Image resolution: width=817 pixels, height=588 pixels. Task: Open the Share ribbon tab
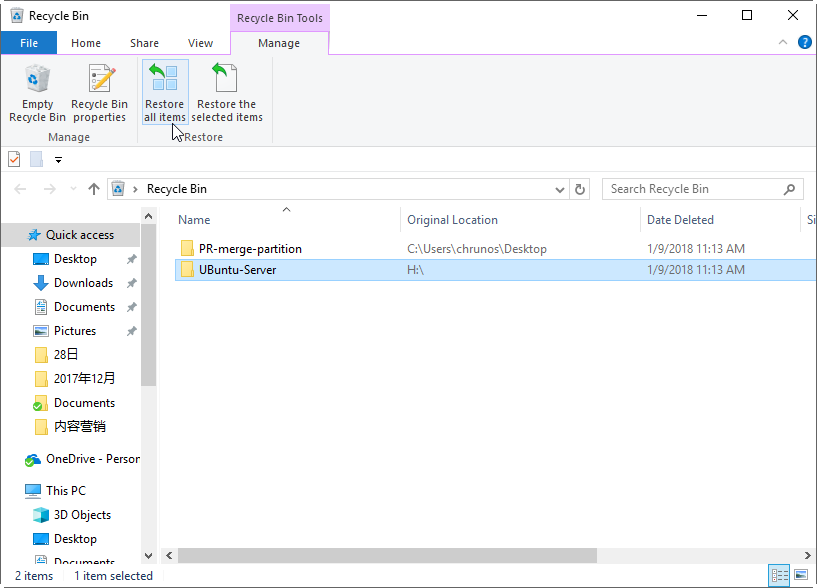point(144,43)
